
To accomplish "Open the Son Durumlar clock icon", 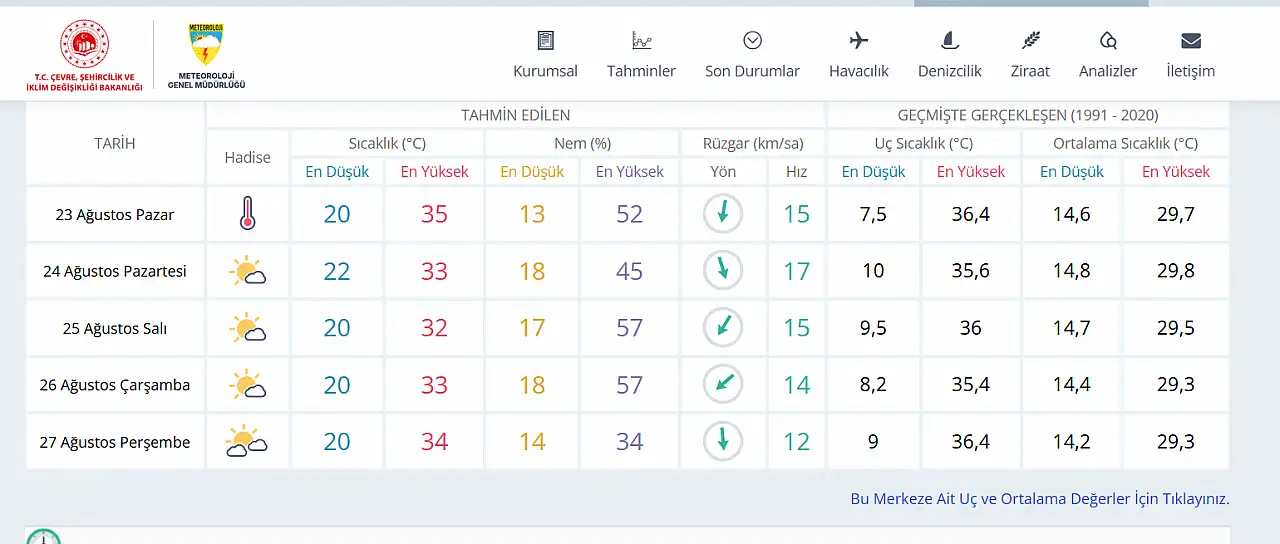I will (752, 41).
